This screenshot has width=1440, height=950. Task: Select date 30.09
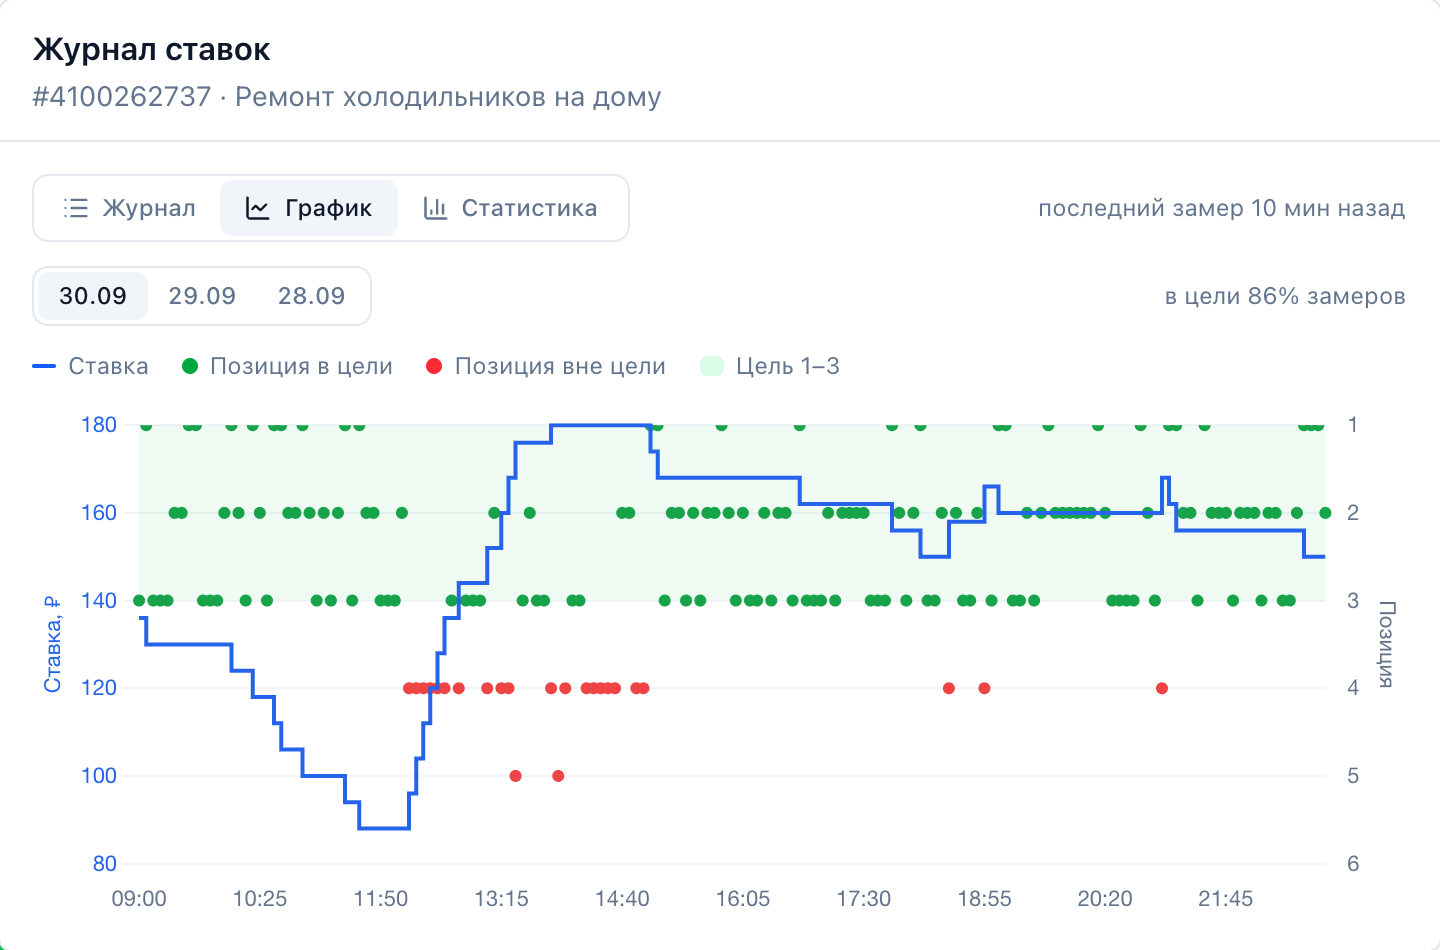93,296
